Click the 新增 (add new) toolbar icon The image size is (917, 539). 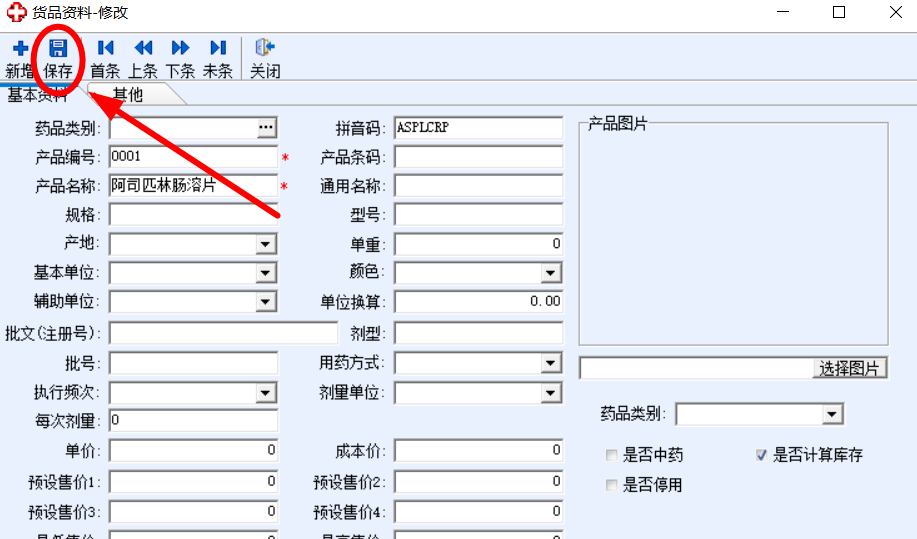tap(20, 48)
